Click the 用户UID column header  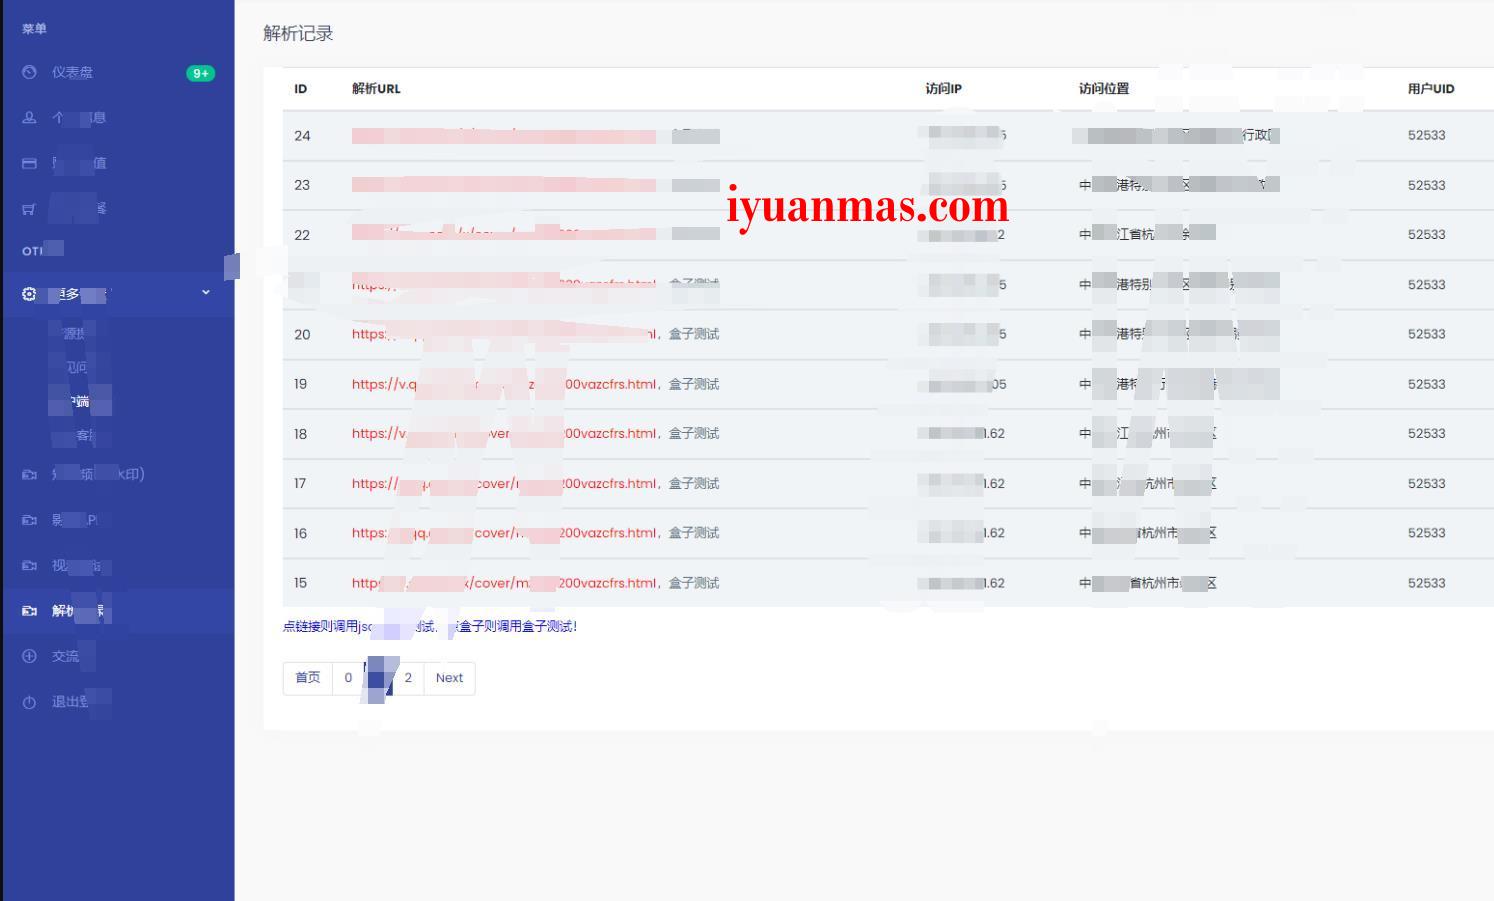coord(1431,89)
